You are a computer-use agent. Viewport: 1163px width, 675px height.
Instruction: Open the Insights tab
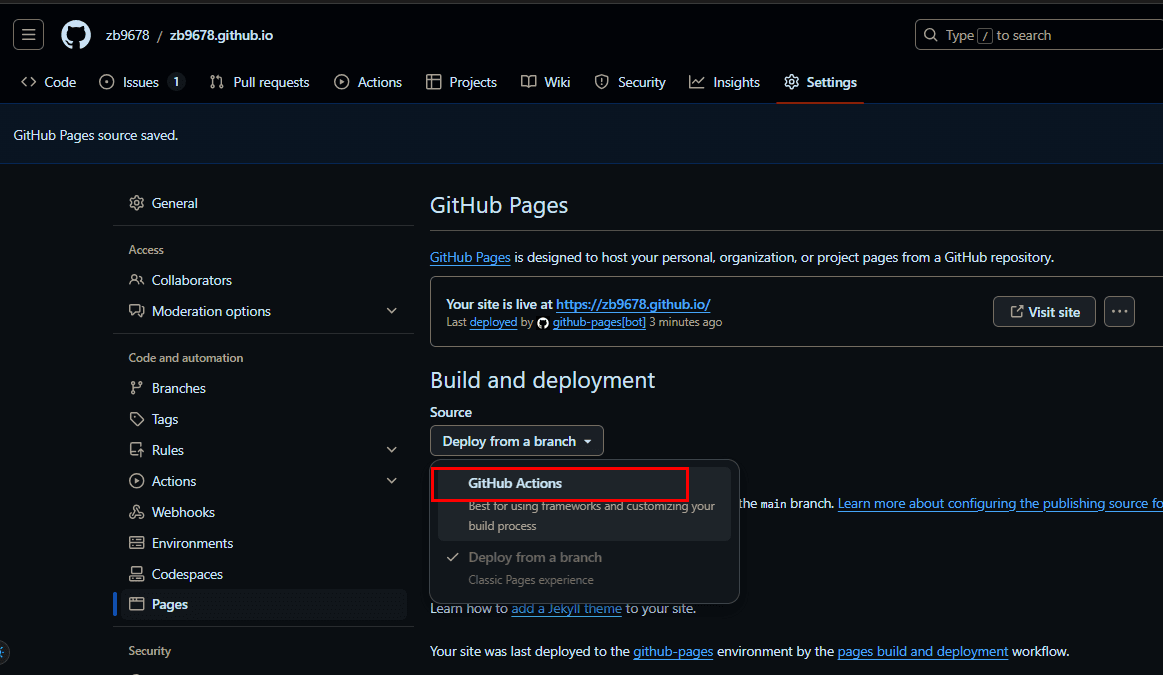(x=724, y=82)
